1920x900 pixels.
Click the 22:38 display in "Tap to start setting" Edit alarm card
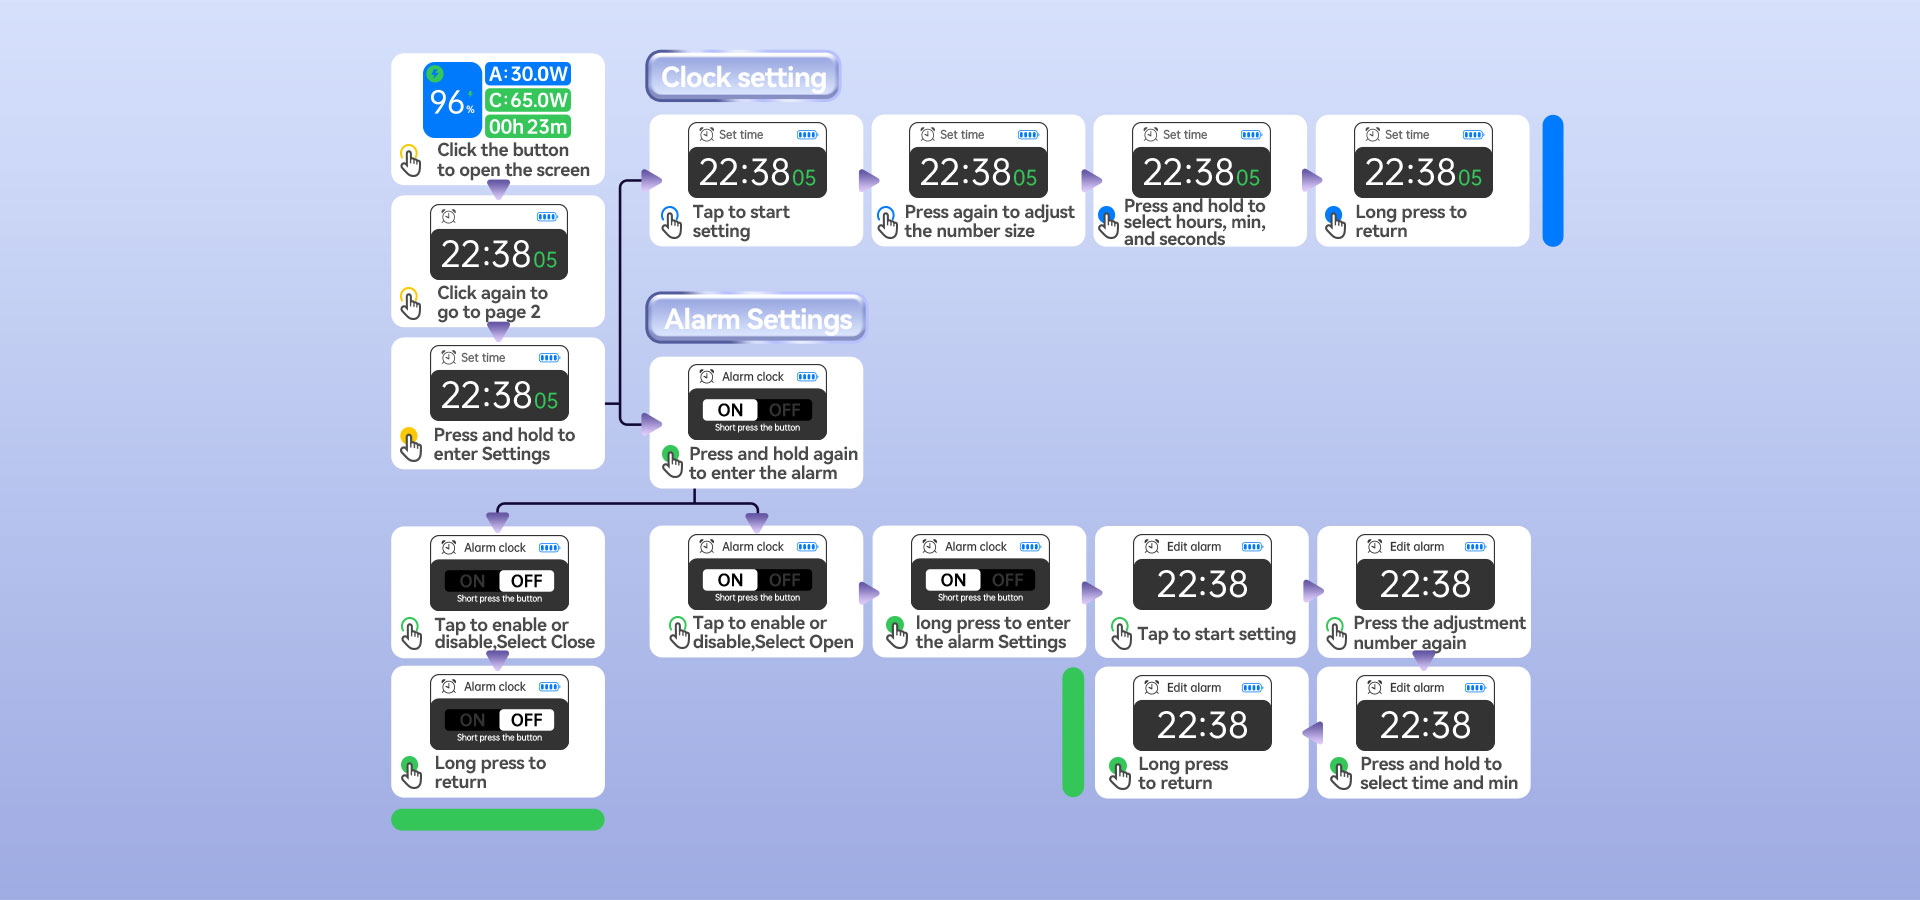click(x=1202, y=584)
